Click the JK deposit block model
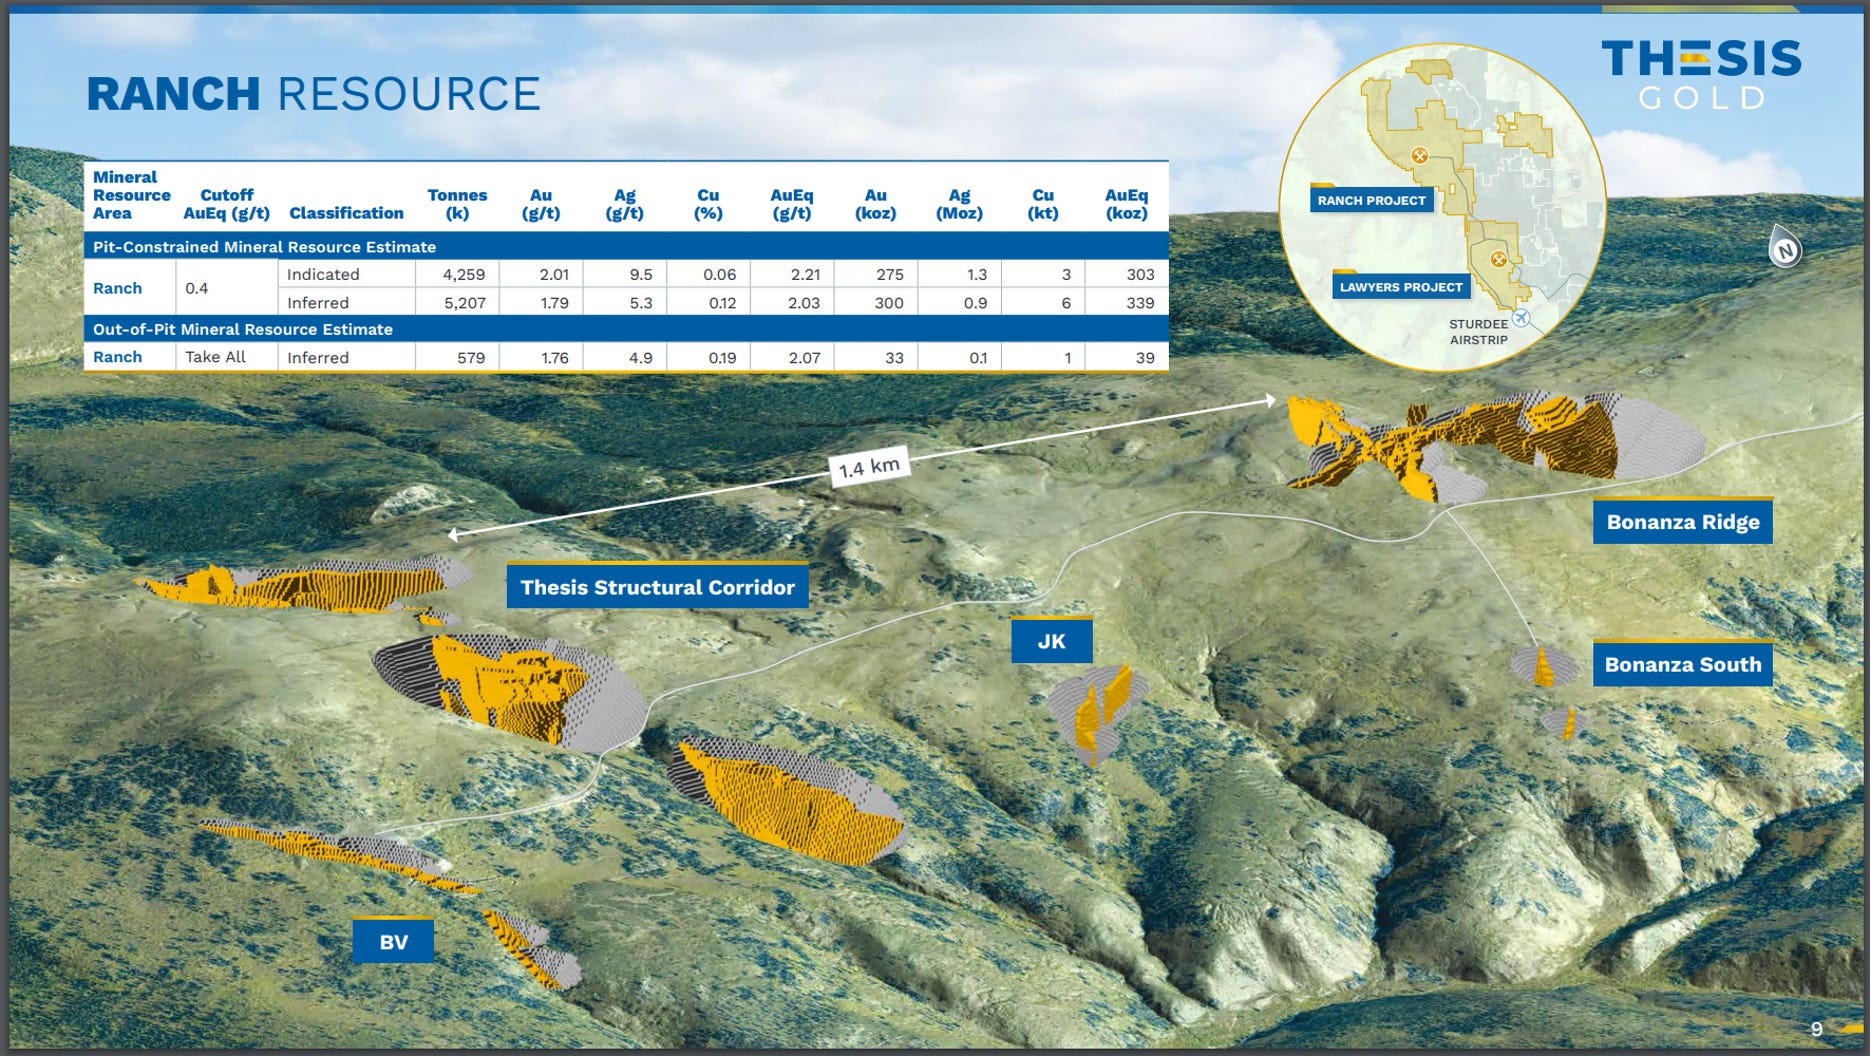Image resolution: width=1870 pixels, height=1056 pixels. tap(1097, 714)
